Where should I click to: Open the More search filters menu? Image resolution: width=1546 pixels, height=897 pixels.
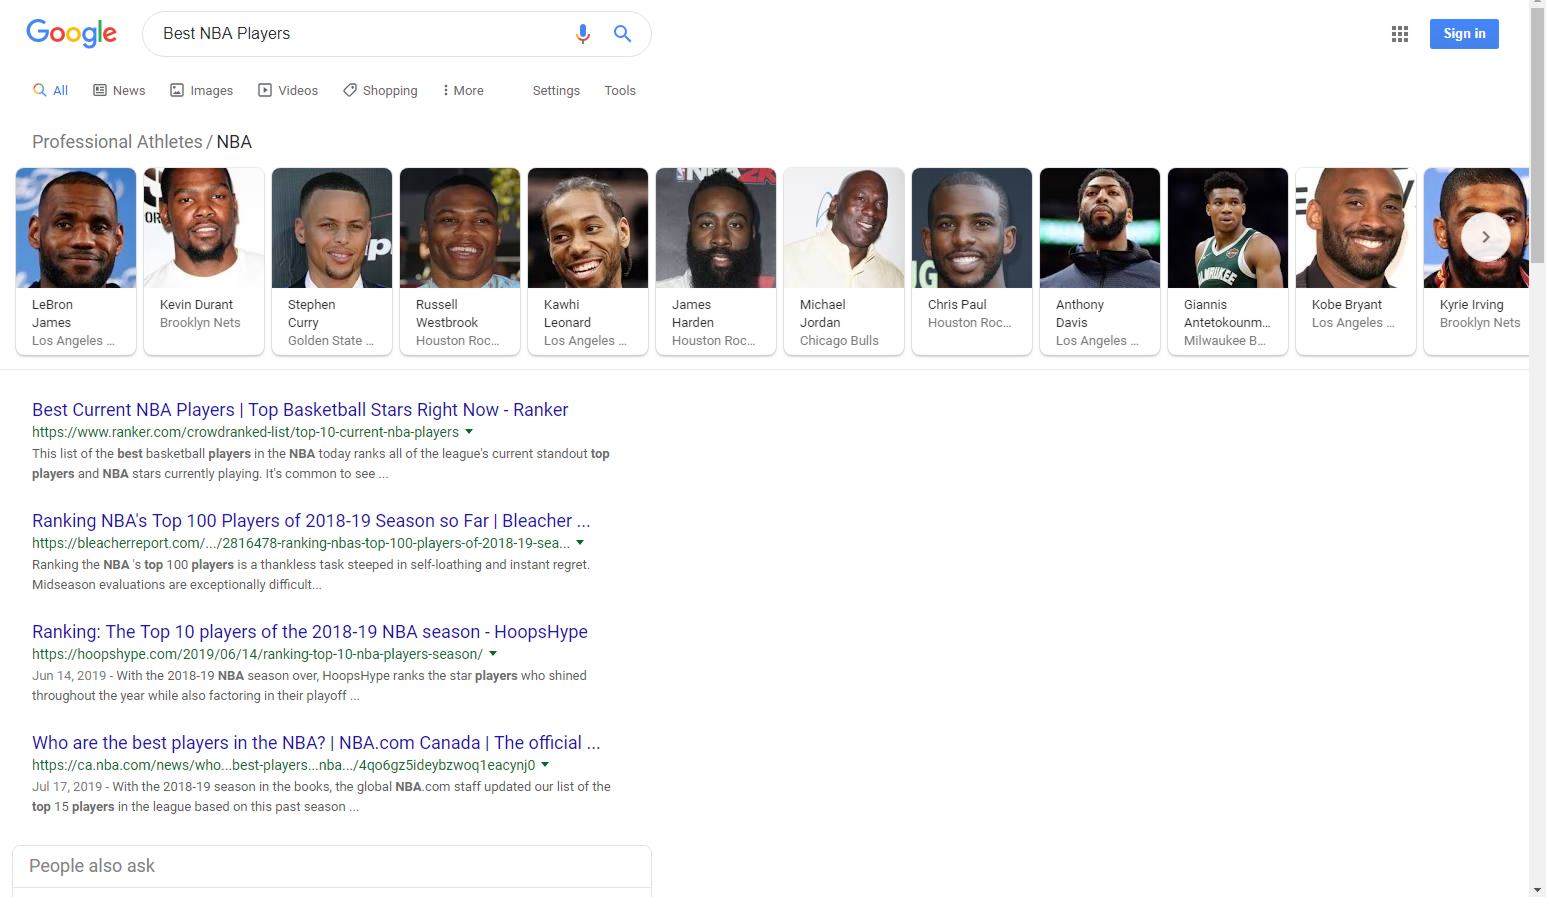tap(461, 90)
